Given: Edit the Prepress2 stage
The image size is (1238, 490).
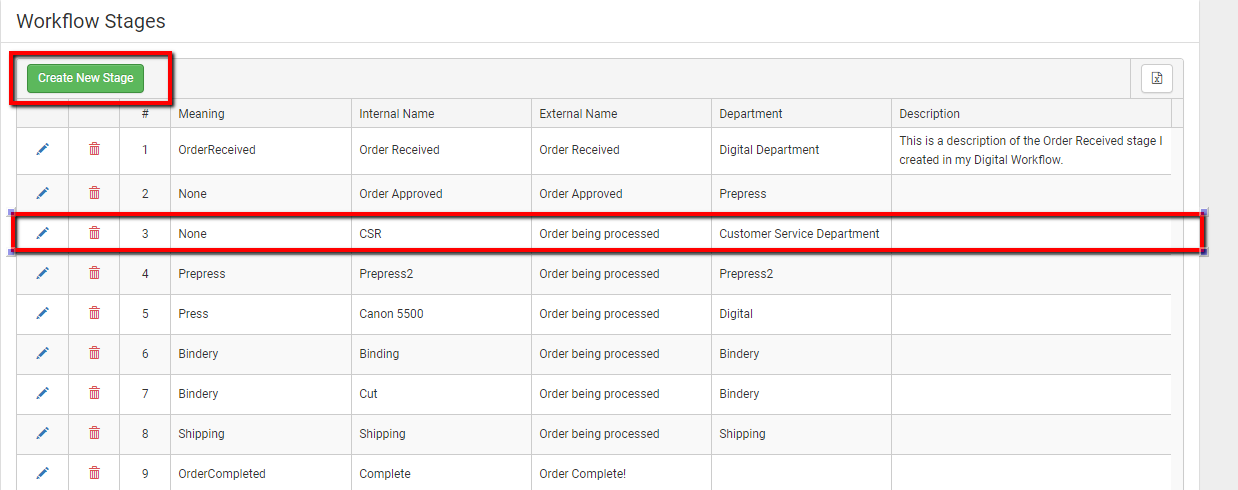Looking at the screenshot, I should coord(42,273).
